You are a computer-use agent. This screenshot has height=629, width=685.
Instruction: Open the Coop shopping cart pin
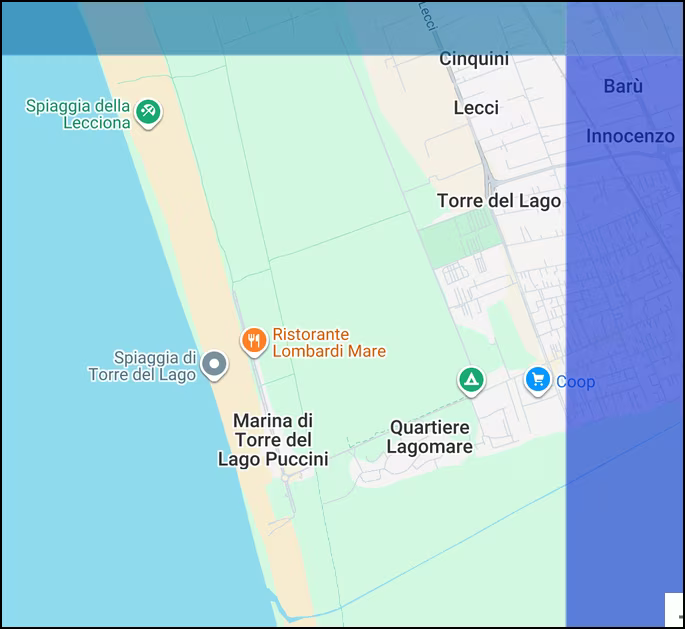(538, 381)
